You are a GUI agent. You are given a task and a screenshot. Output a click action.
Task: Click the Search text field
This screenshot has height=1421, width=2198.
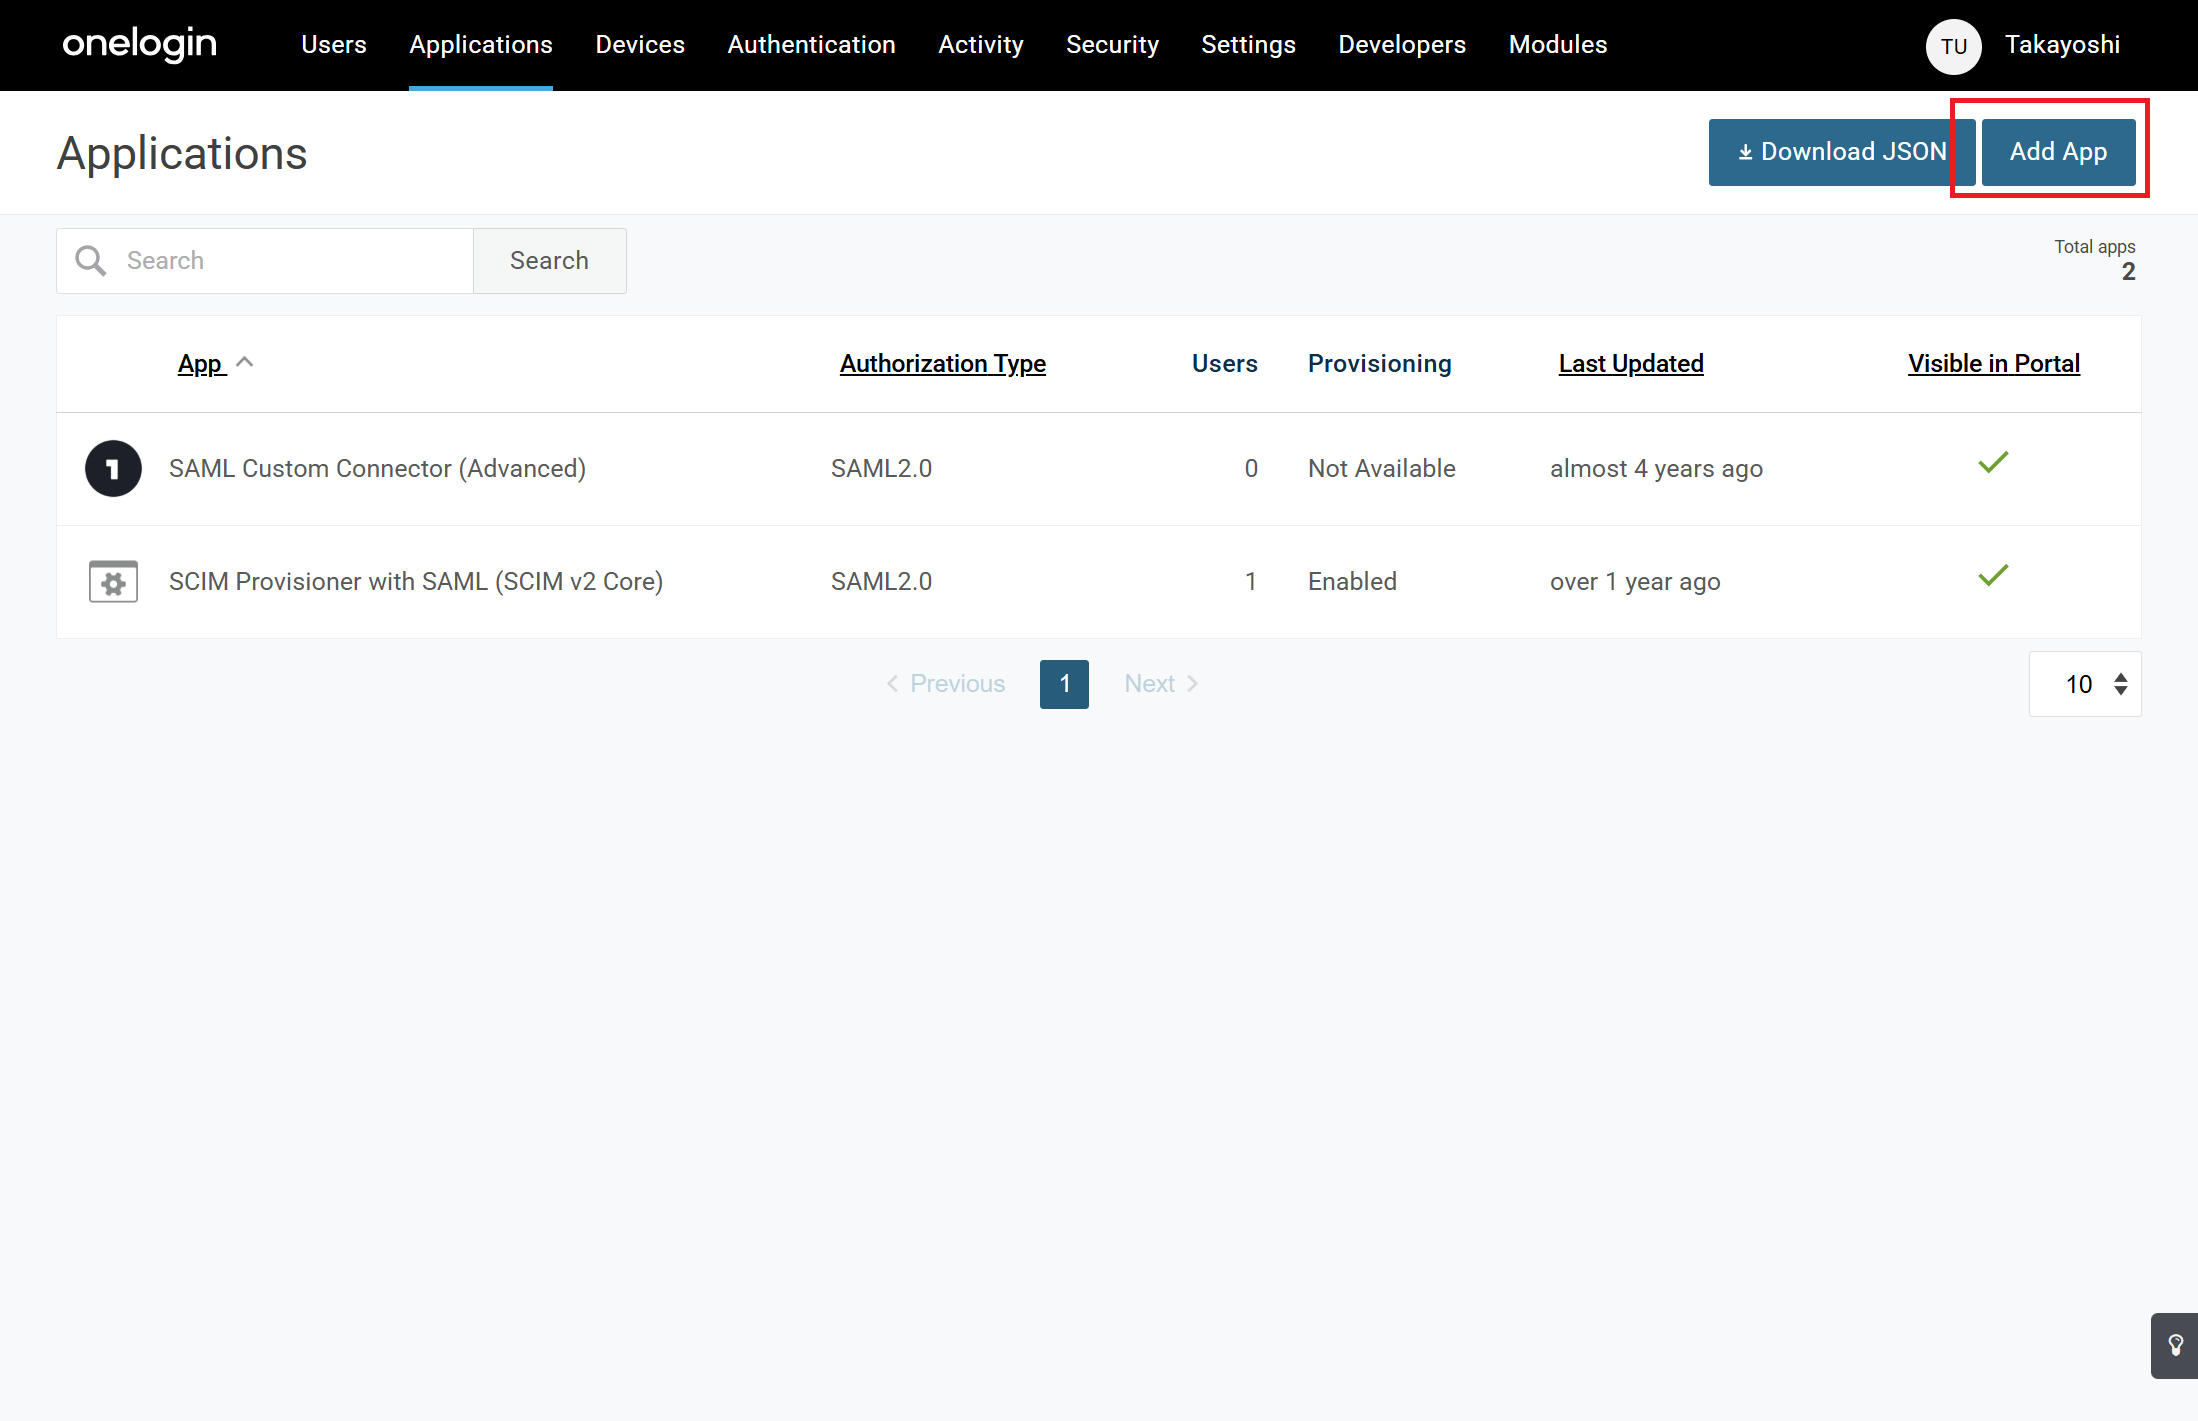[290, 260]
